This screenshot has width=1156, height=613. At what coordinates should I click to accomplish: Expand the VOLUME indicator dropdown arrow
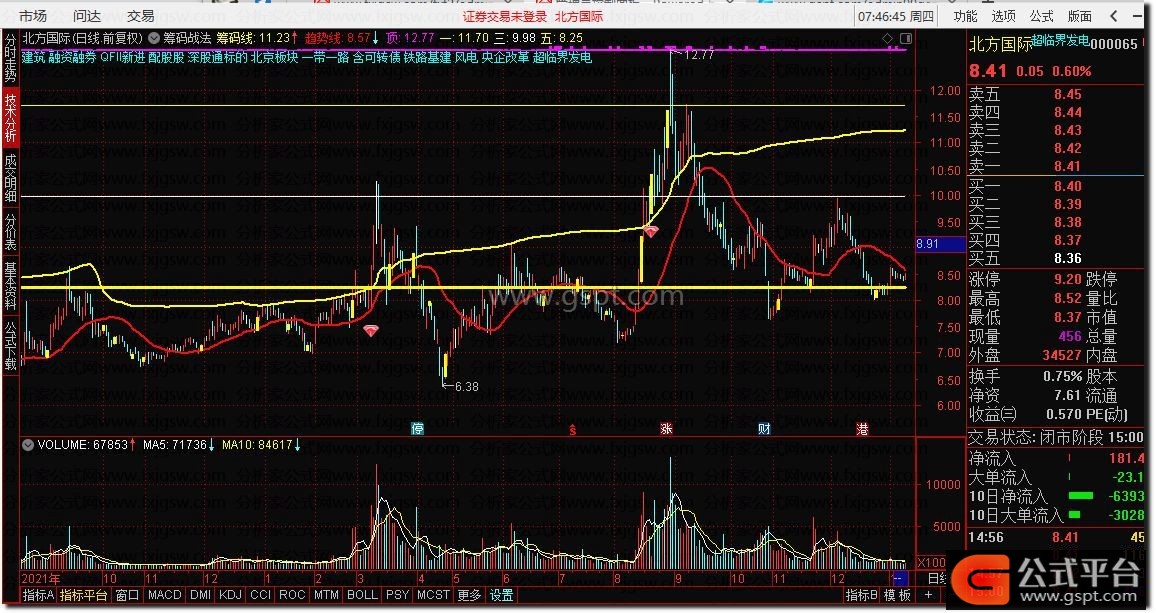tap(28, 445)
